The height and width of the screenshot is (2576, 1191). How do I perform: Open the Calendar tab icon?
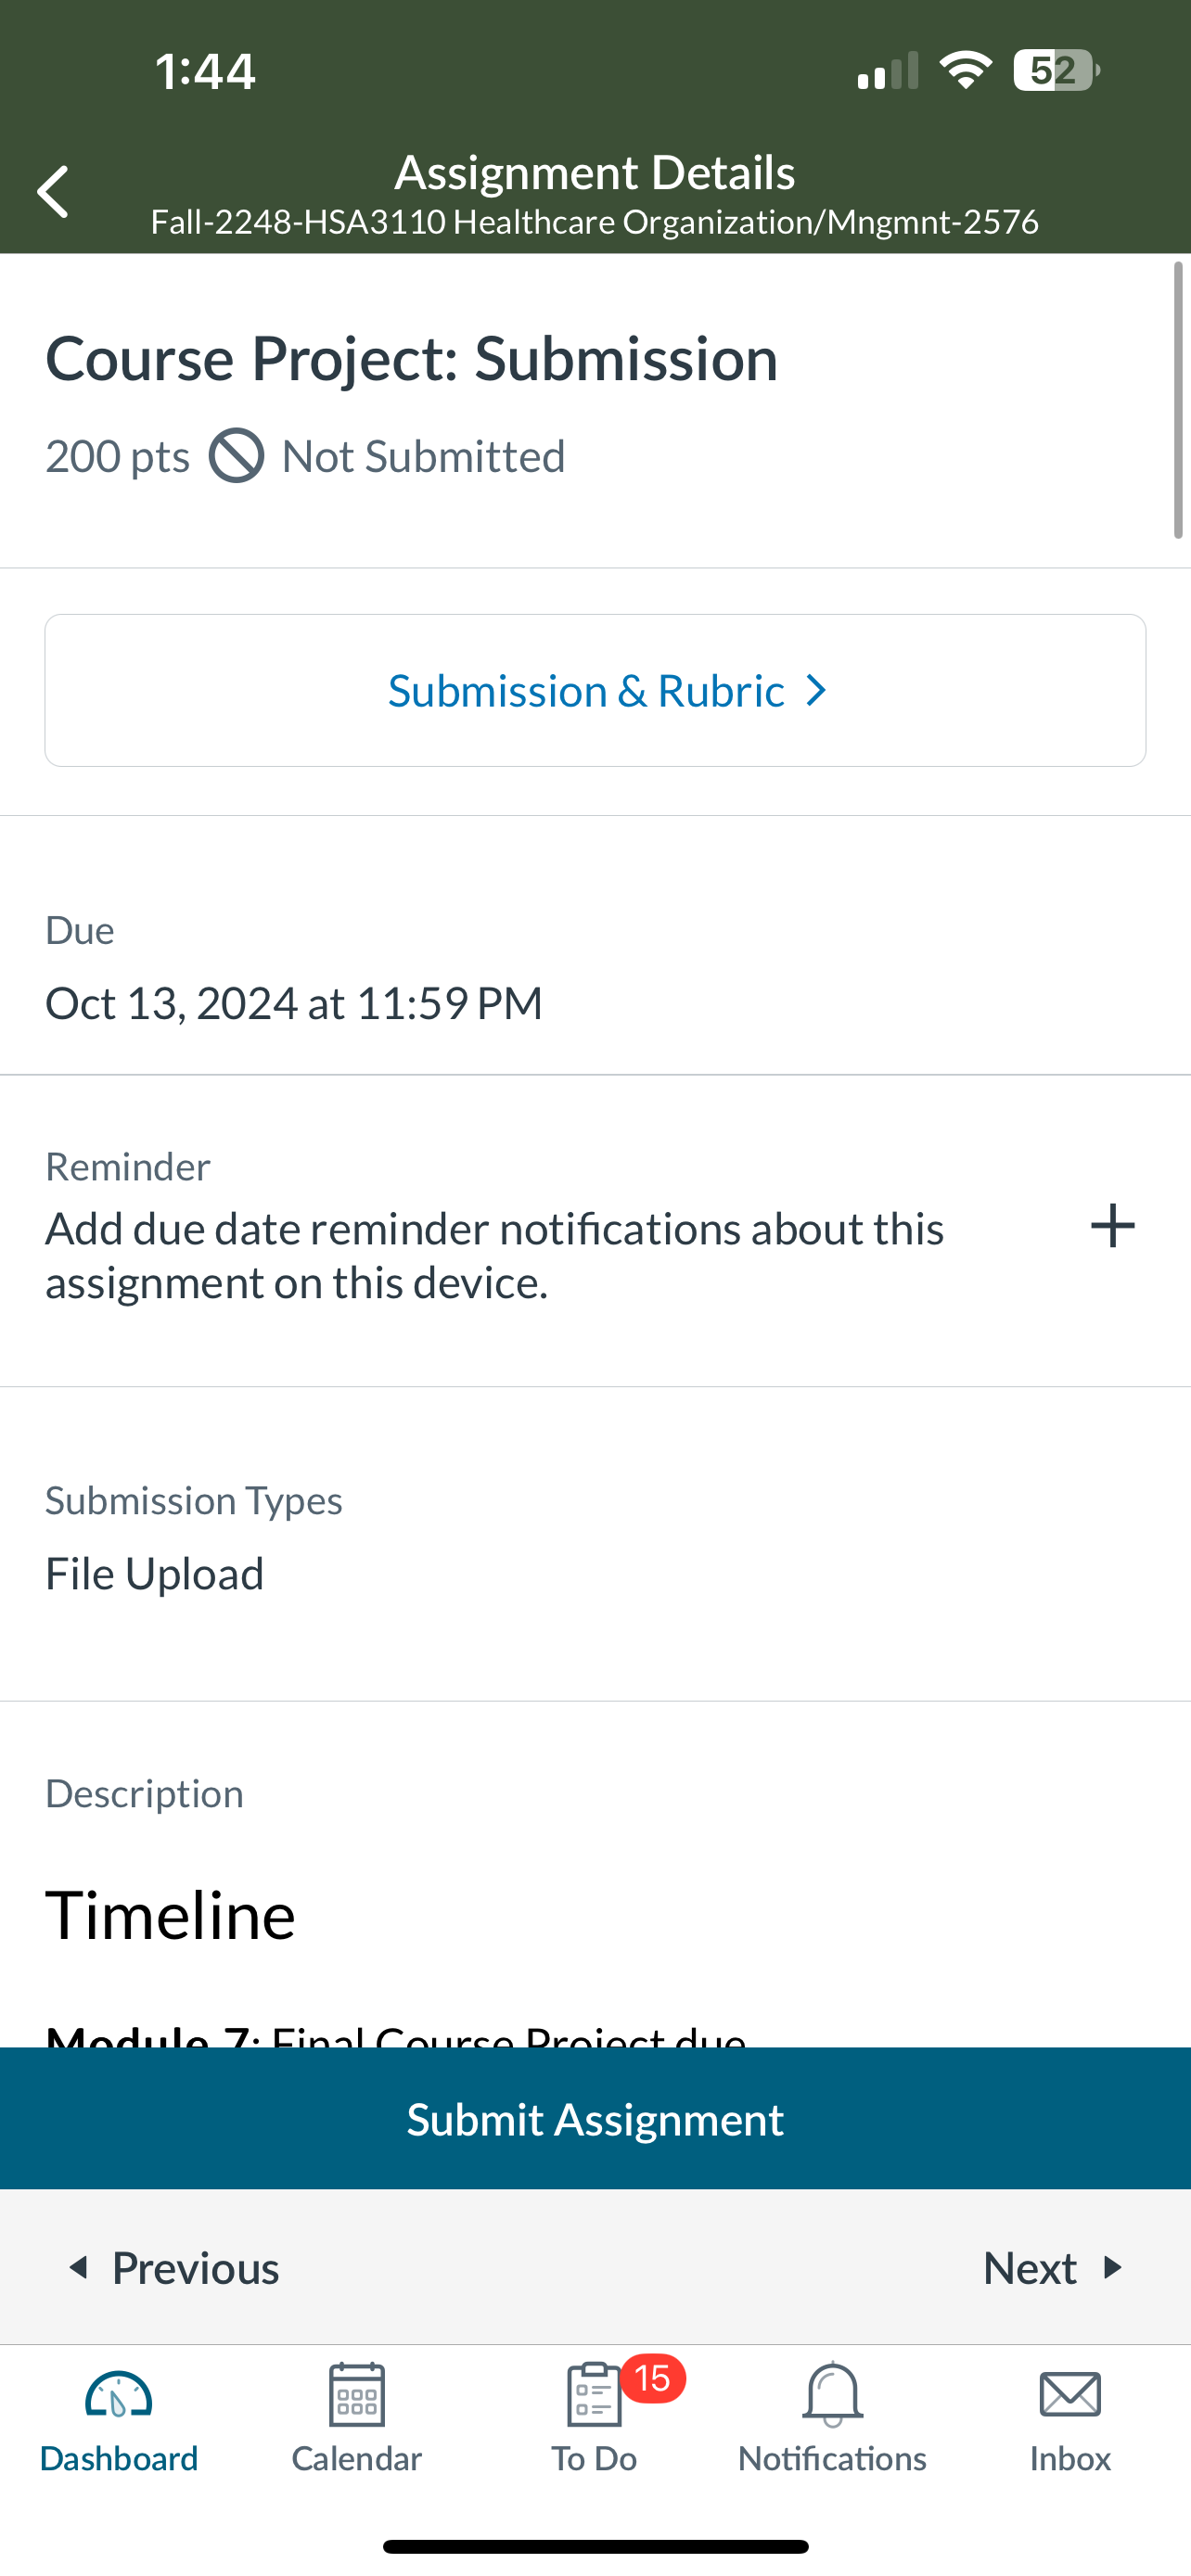point(356,2395)
